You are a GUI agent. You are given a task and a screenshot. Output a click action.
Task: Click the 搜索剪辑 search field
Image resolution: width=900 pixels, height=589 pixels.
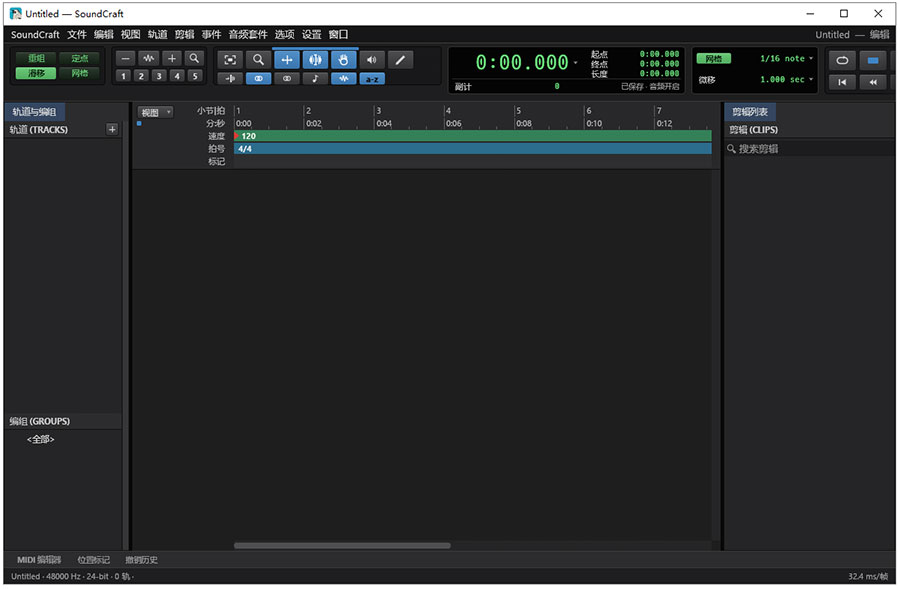809,149
